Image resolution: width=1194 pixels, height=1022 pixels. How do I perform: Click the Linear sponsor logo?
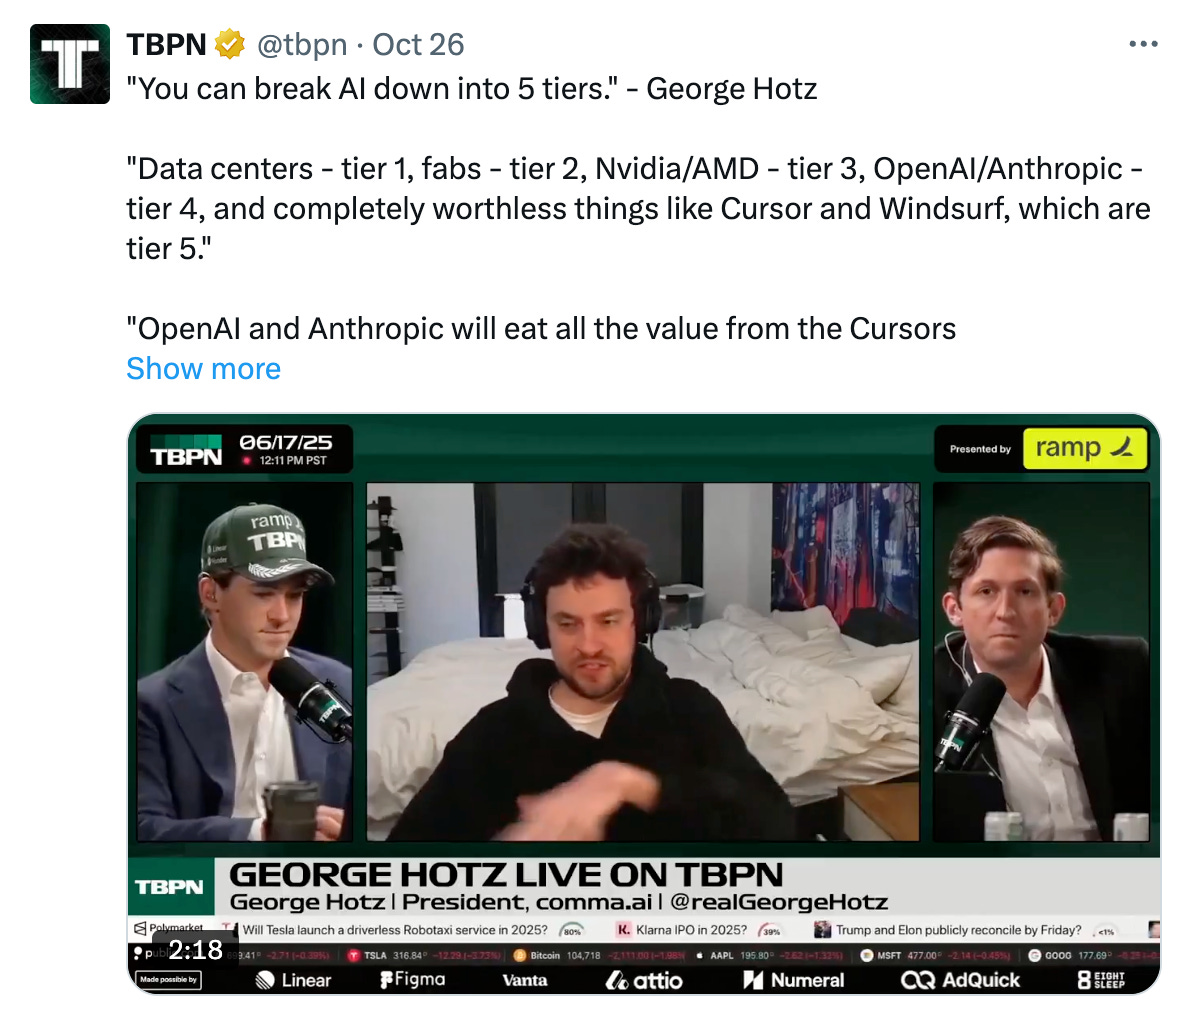(294, 980)
